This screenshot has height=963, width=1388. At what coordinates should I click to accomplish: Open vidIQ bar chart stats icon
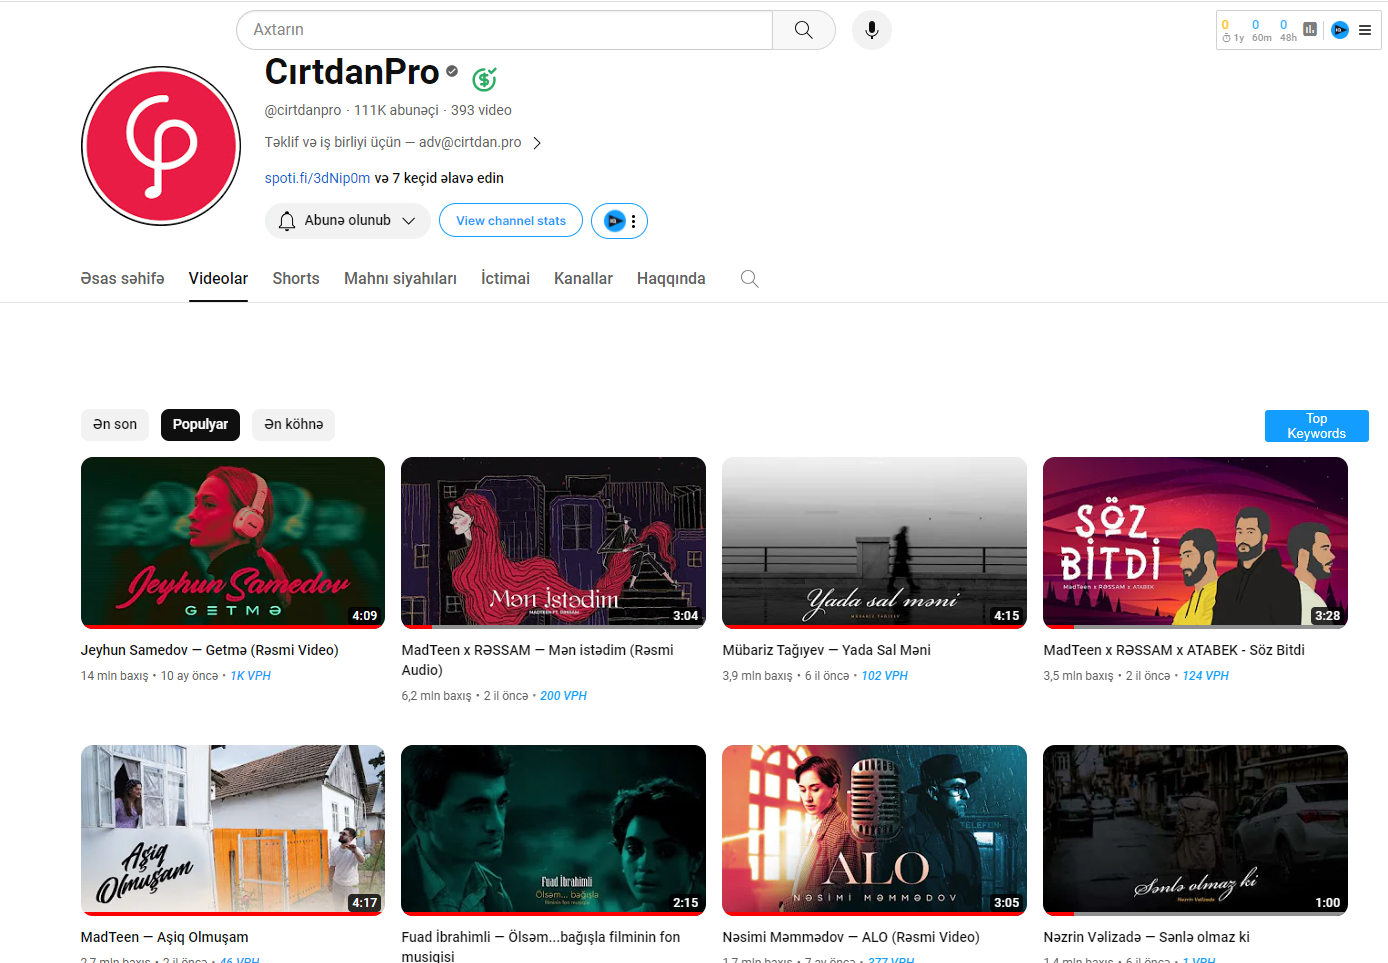(1310, 29)
